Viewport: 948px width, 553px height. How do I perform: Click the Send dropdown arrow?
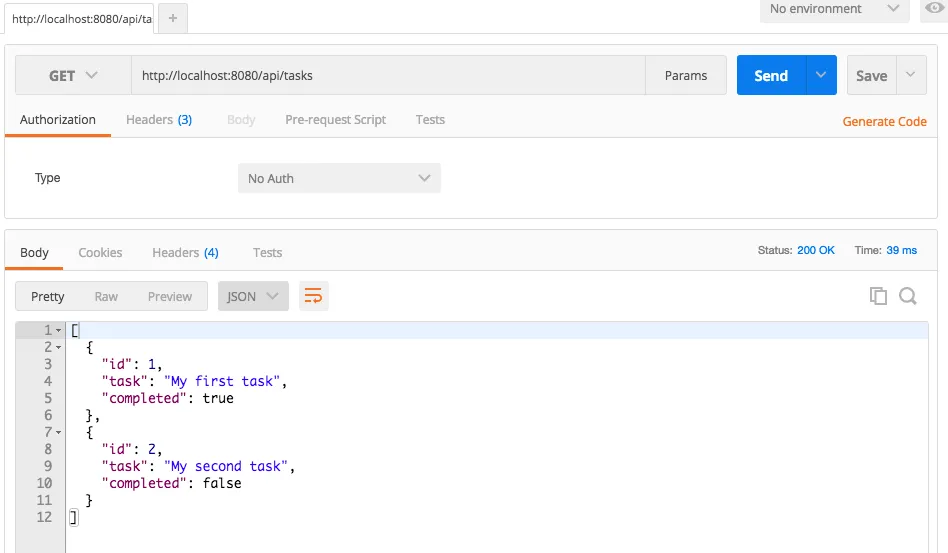point(821,76)
